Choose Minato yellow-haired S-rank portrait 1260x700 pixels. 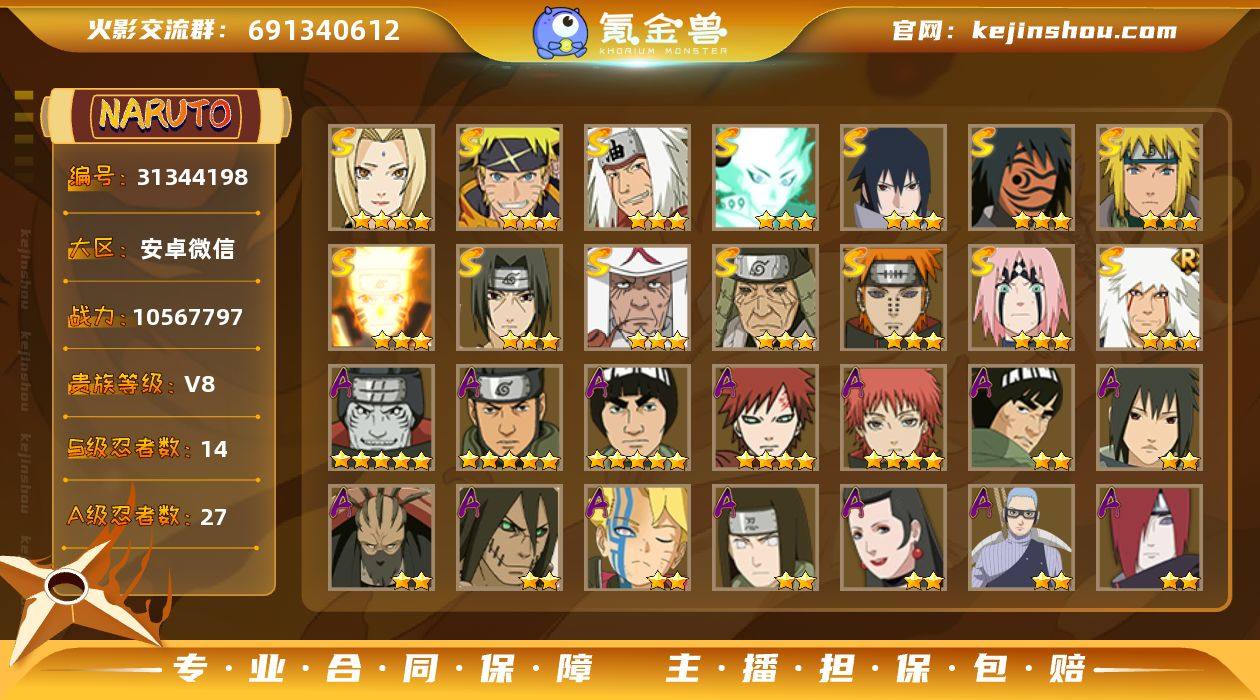coord(1150,178)
